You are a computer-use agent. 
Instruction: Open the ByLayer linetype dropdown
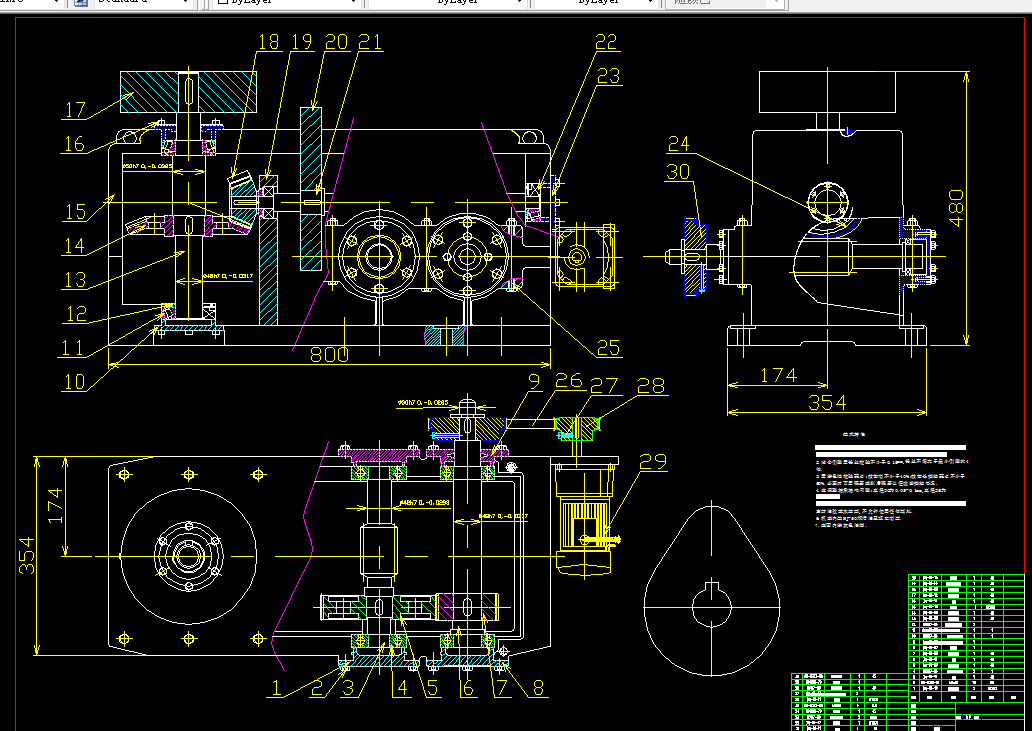tap(448, 2)
